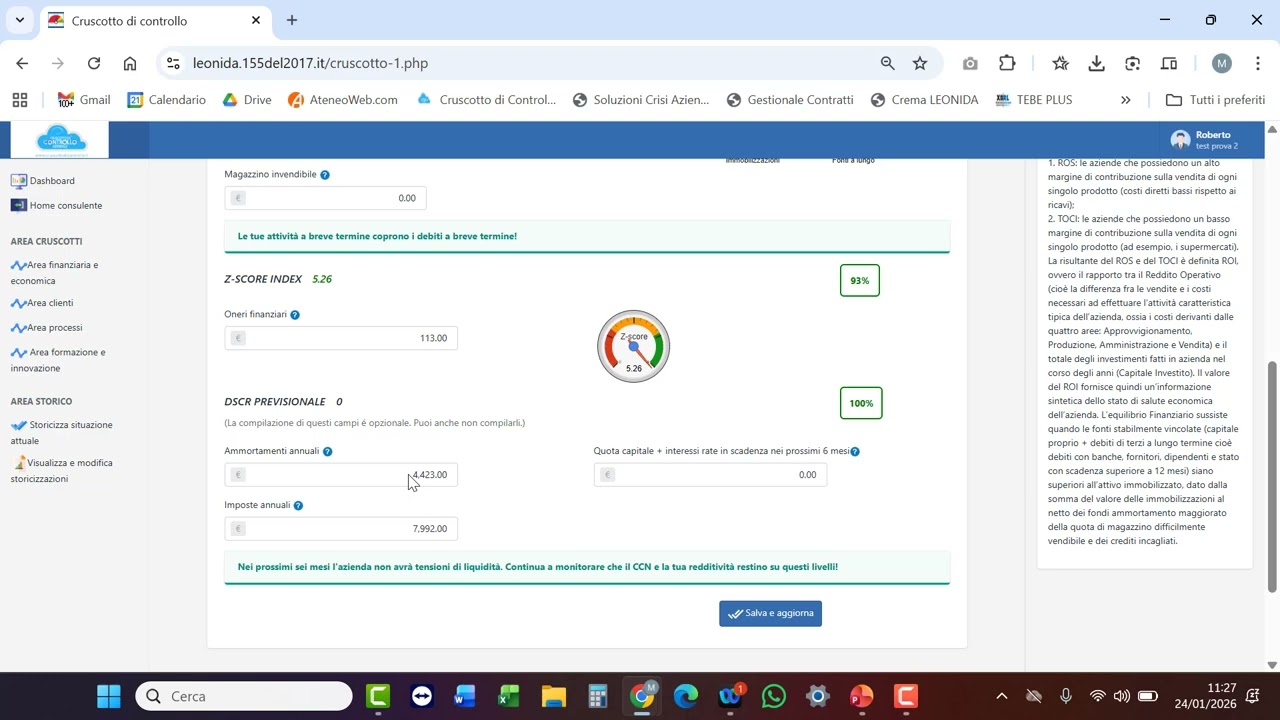1280x720 pixels.
Task: Bookmark this page with the star icon
Action: (920, 63)
